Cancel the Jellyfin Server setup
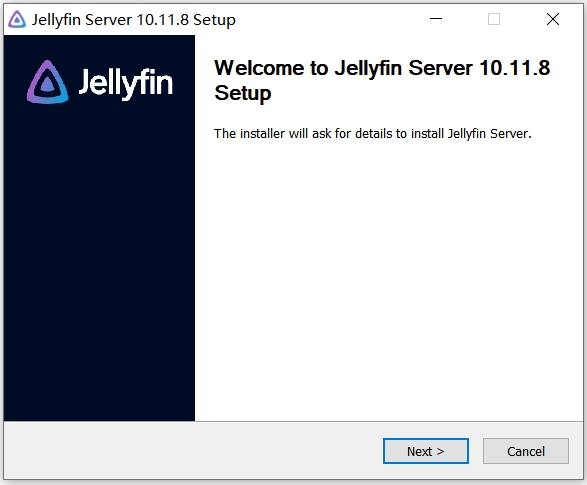This screenshot has height=485, width=587. pos(526,451)
